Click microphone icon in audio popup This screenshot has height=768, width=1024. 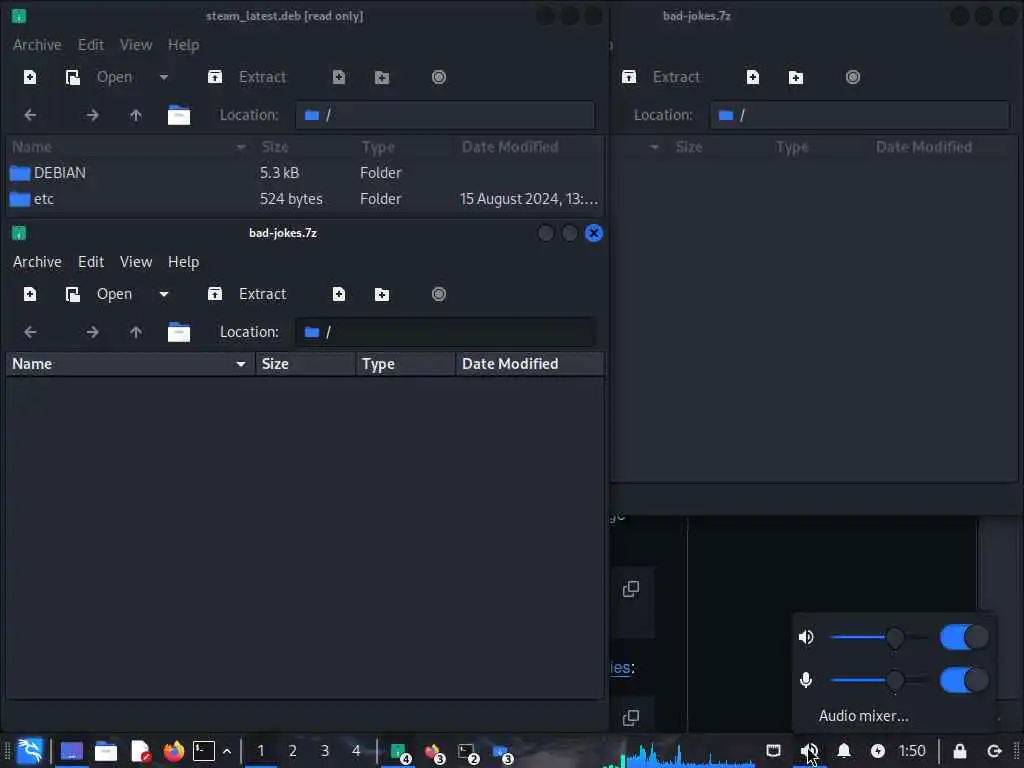(806, 680)
